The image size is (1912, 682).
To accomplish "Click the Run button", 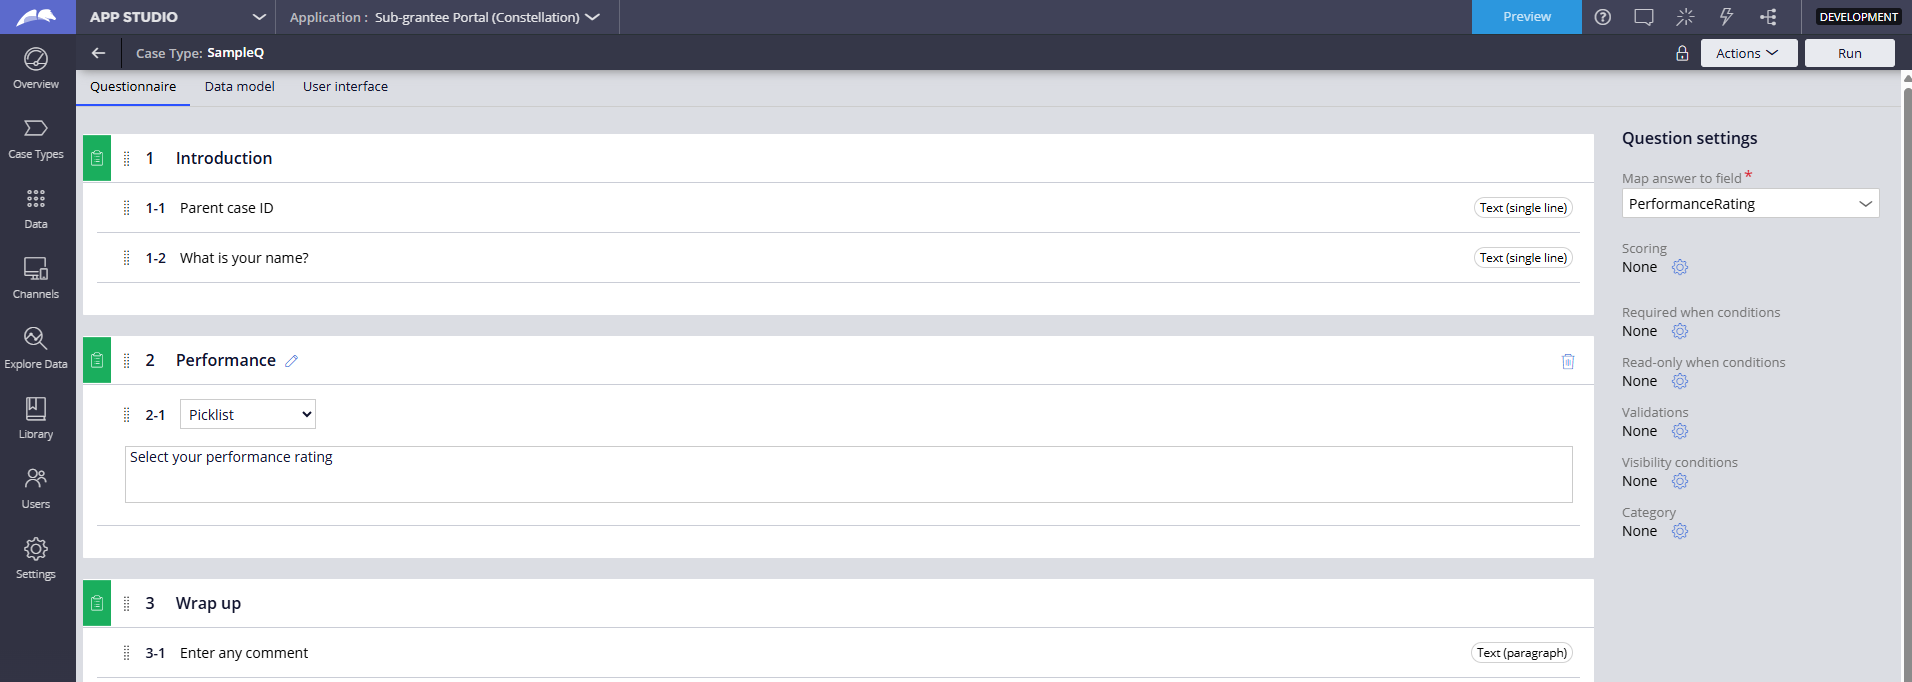I will 1849,53.
